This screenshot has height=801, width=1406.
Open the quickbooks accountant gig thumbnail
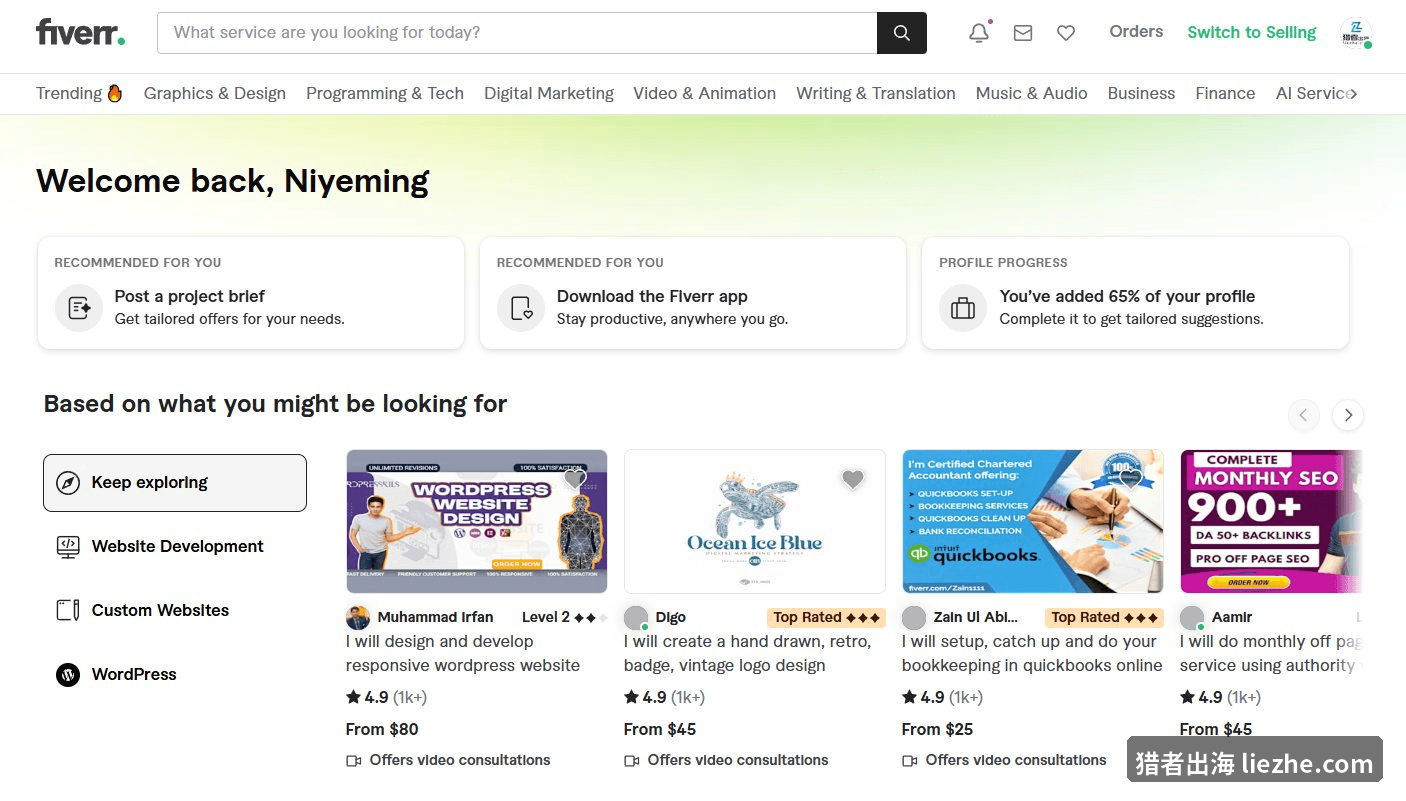[x=1033, y=522]
